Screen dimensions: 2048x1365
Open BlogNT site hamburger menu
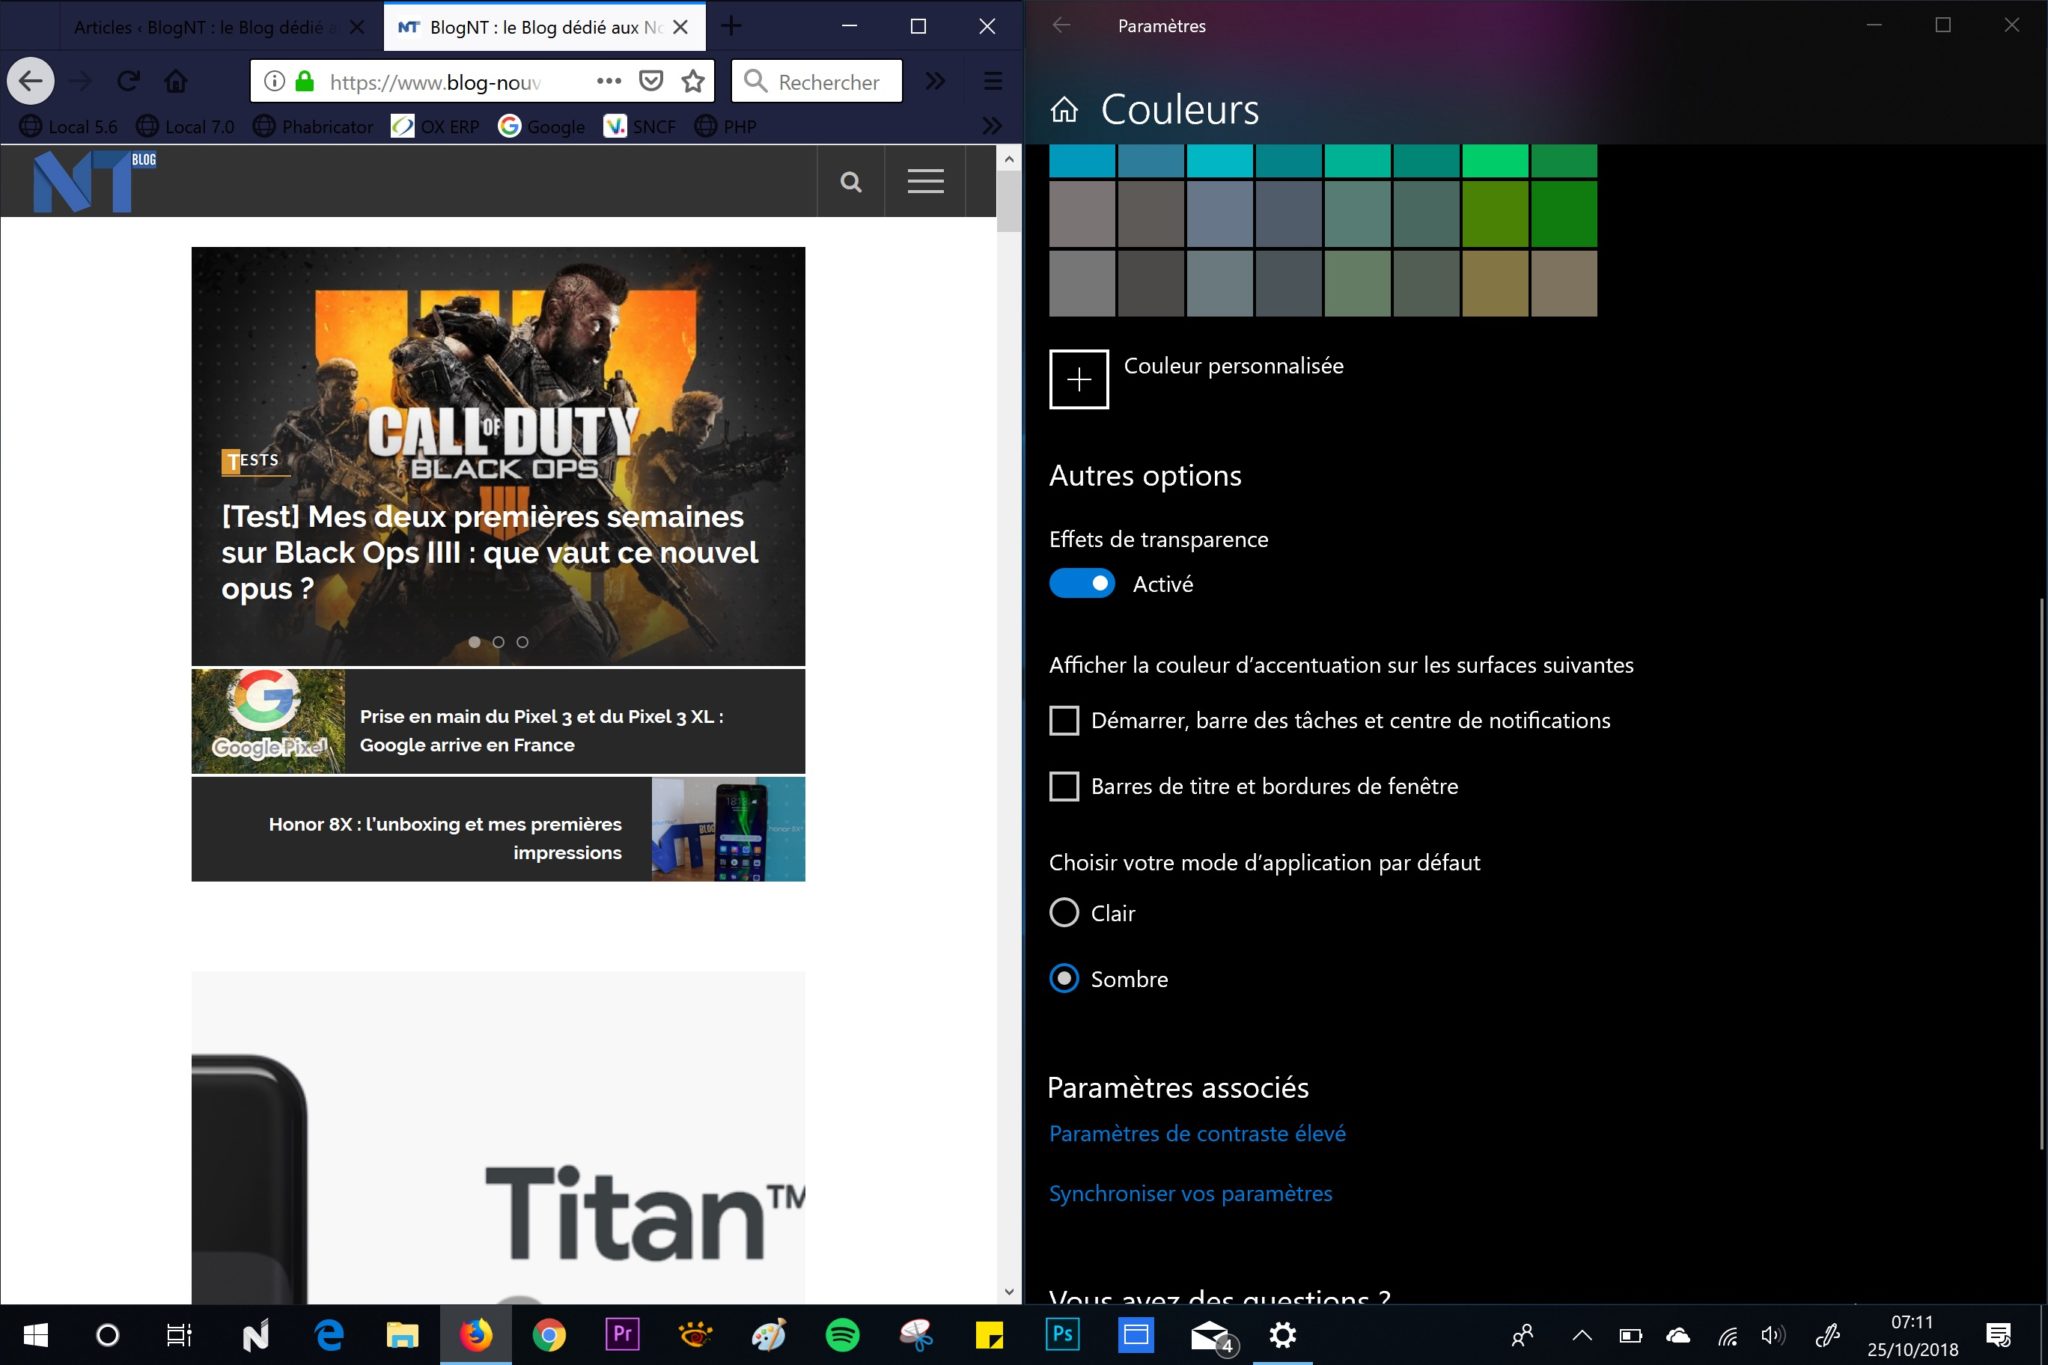pyautogui.click(x=926, y=181)
